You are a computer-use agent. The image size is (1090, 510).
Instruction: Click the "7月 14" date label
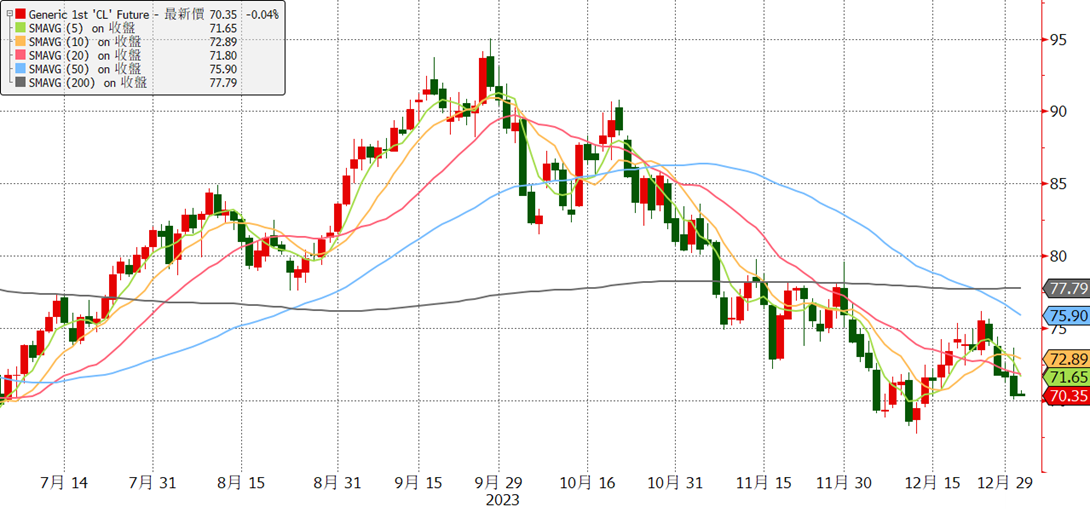pyautogui.click(x=63, y=481)
